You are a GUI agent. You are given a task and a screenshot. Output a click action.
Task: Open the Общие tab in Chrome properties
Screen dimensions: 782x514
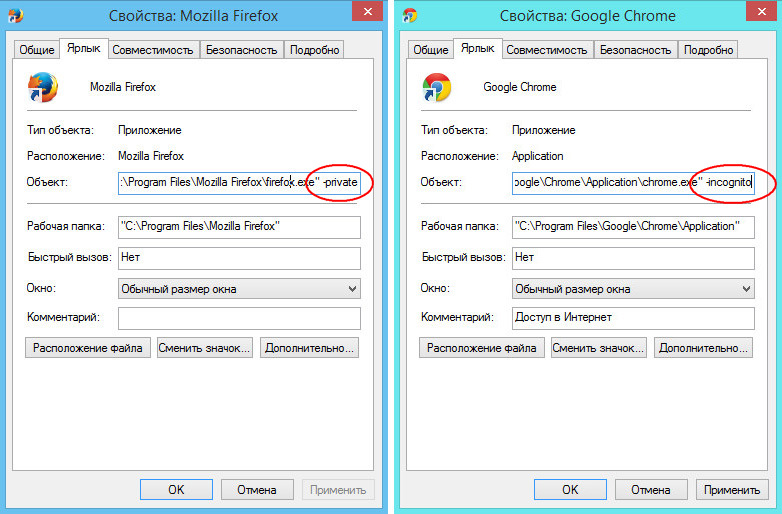[x=430, y=50]
